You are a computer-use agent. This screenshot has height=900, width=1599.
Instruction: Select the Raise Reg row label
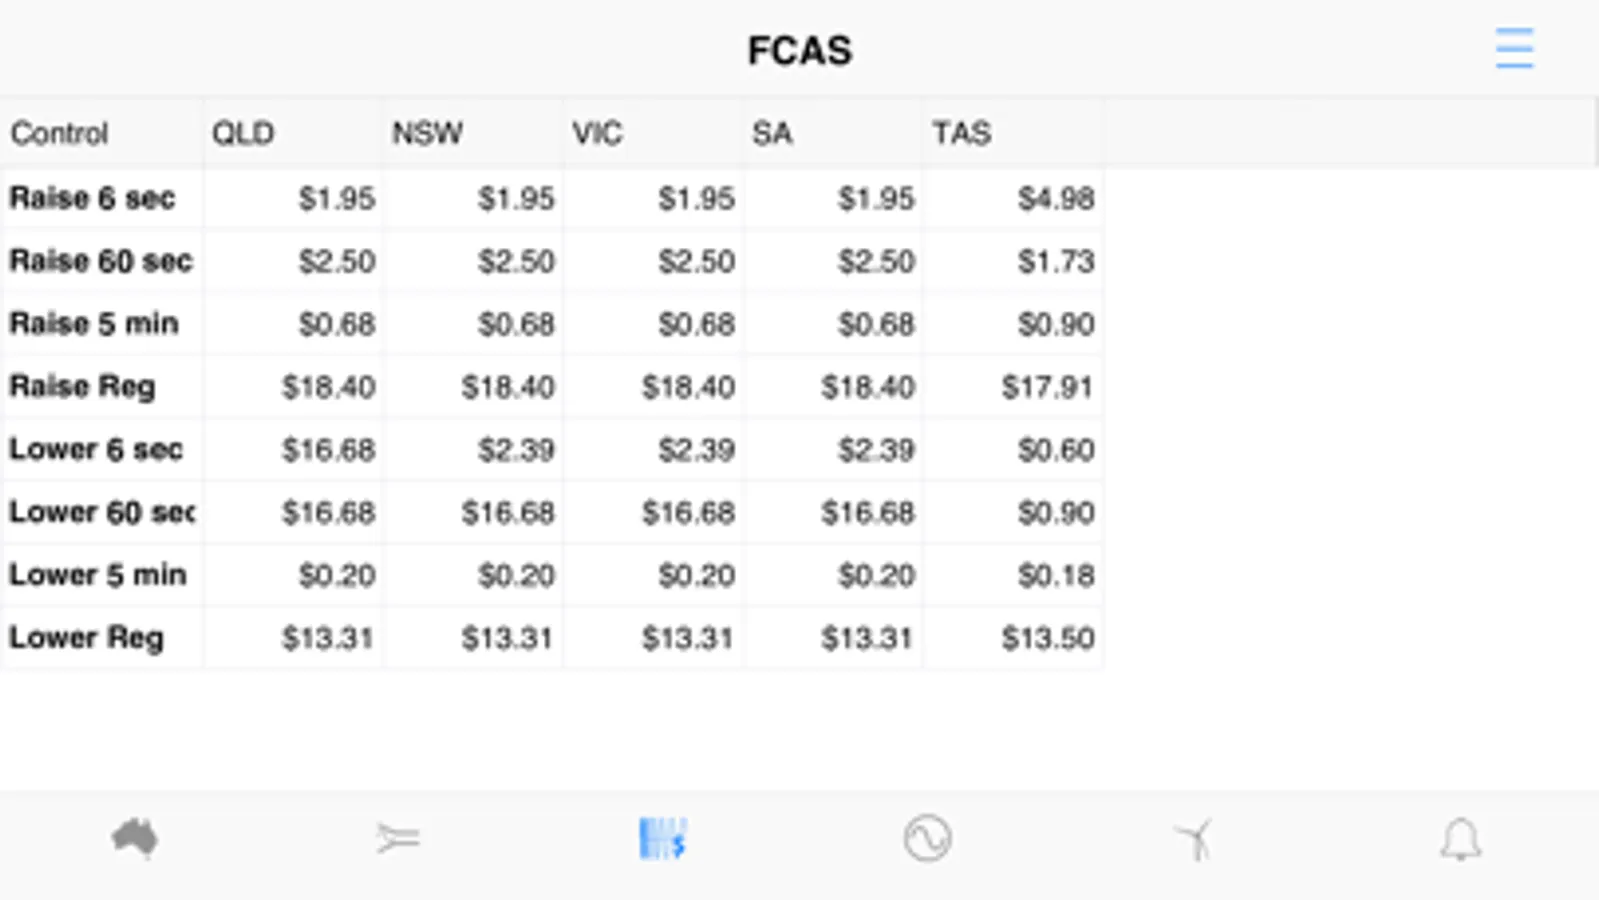(x=82, y=387)
